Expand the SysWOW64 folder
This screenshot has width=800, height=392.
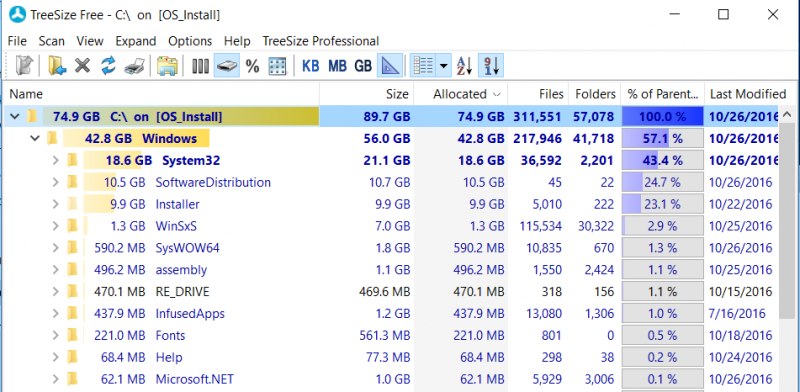tap(56, 248)
